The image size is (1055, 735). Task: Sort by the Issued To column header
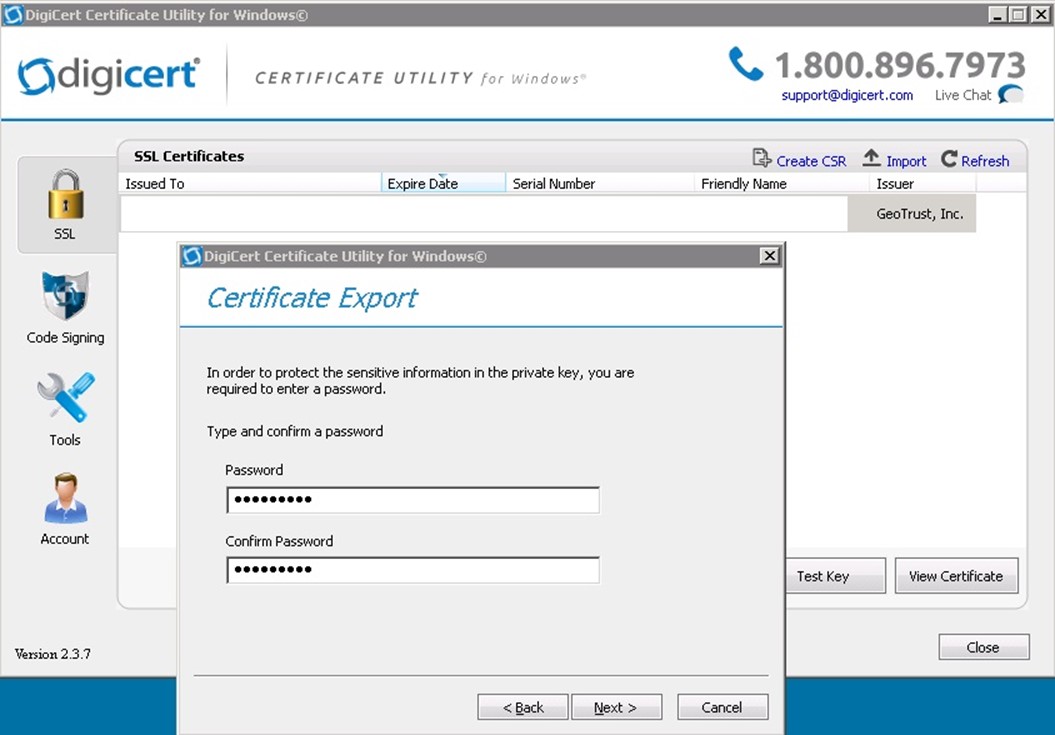pyautogui.click(x=250, y=183)
